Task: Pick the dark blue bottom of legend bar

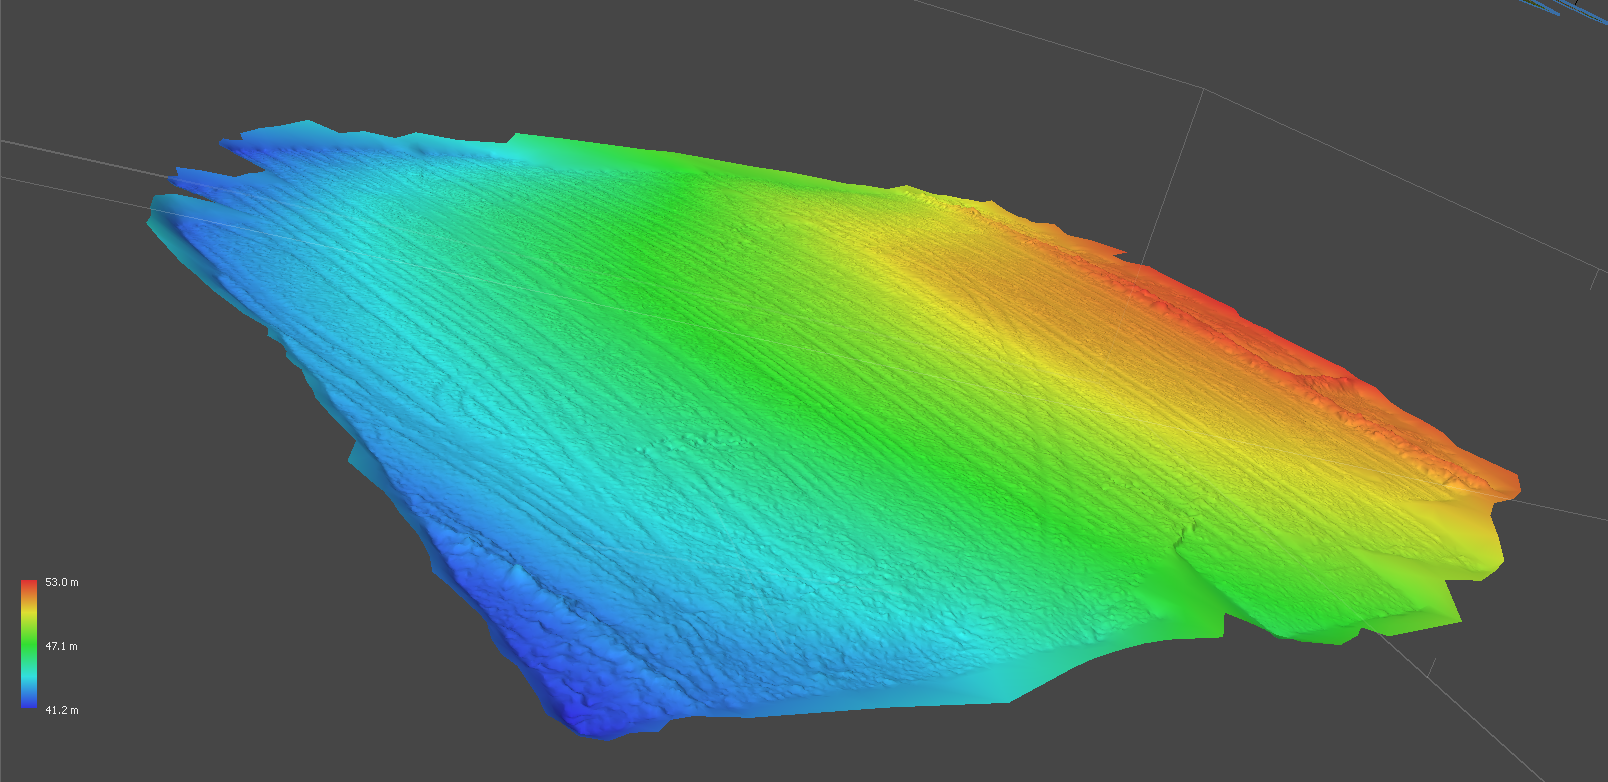Action: (x=29, y=702)
